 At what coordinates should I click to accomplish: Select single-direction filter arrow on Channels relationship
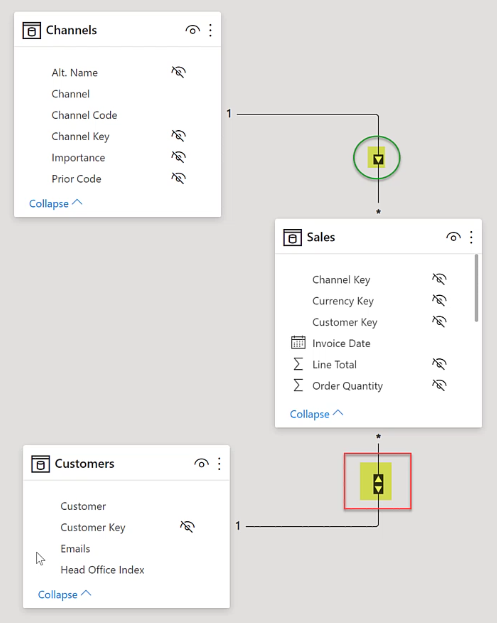click(x=378, y=160)
